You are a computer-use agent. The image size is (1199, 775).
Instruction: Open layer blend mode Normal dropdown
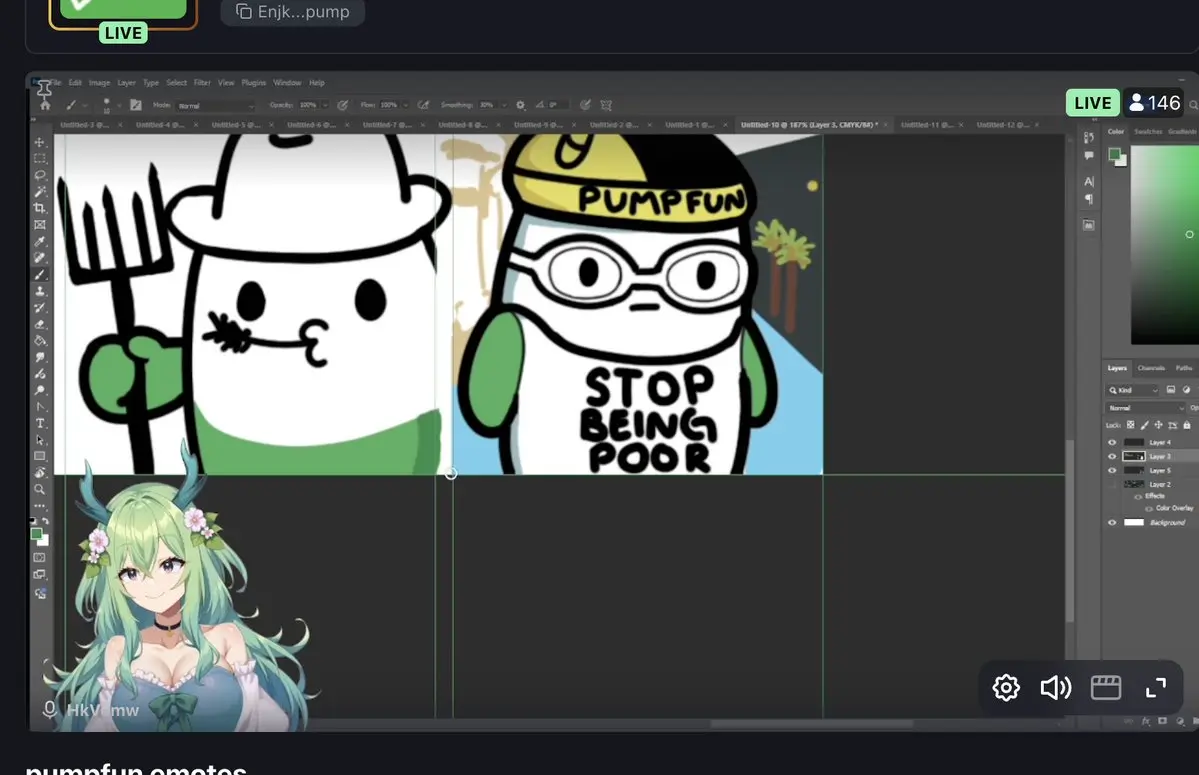pyautogui.click(x=1145, y=408)
